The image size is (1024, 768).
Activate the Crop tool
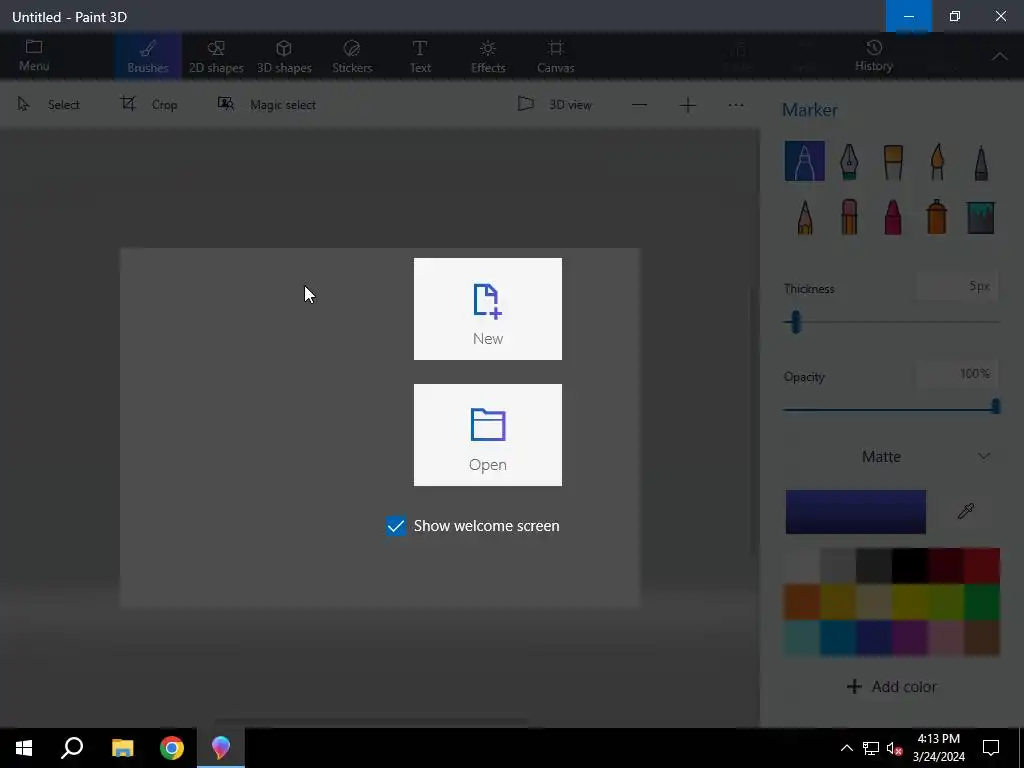(148, 104)
